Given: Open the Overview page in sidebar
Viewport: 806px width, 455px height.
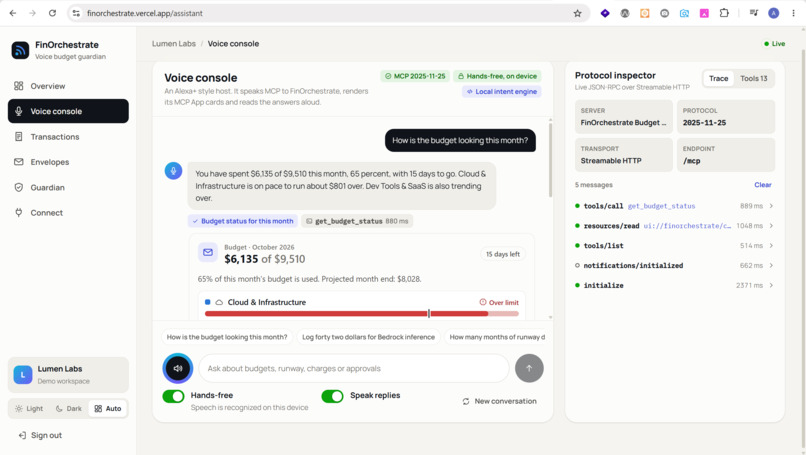Looking at the screenshot, I should tap(68, 86).
